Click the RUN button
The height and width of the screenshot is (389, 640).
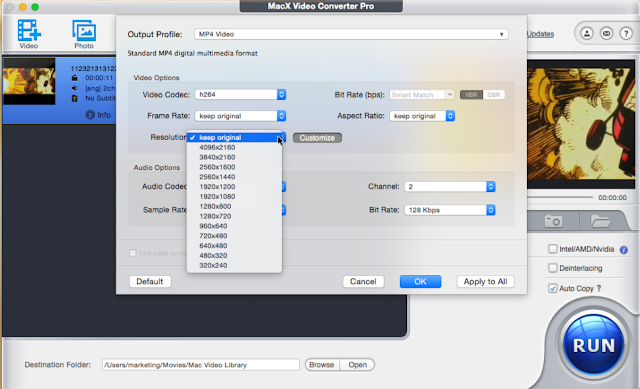593,345
